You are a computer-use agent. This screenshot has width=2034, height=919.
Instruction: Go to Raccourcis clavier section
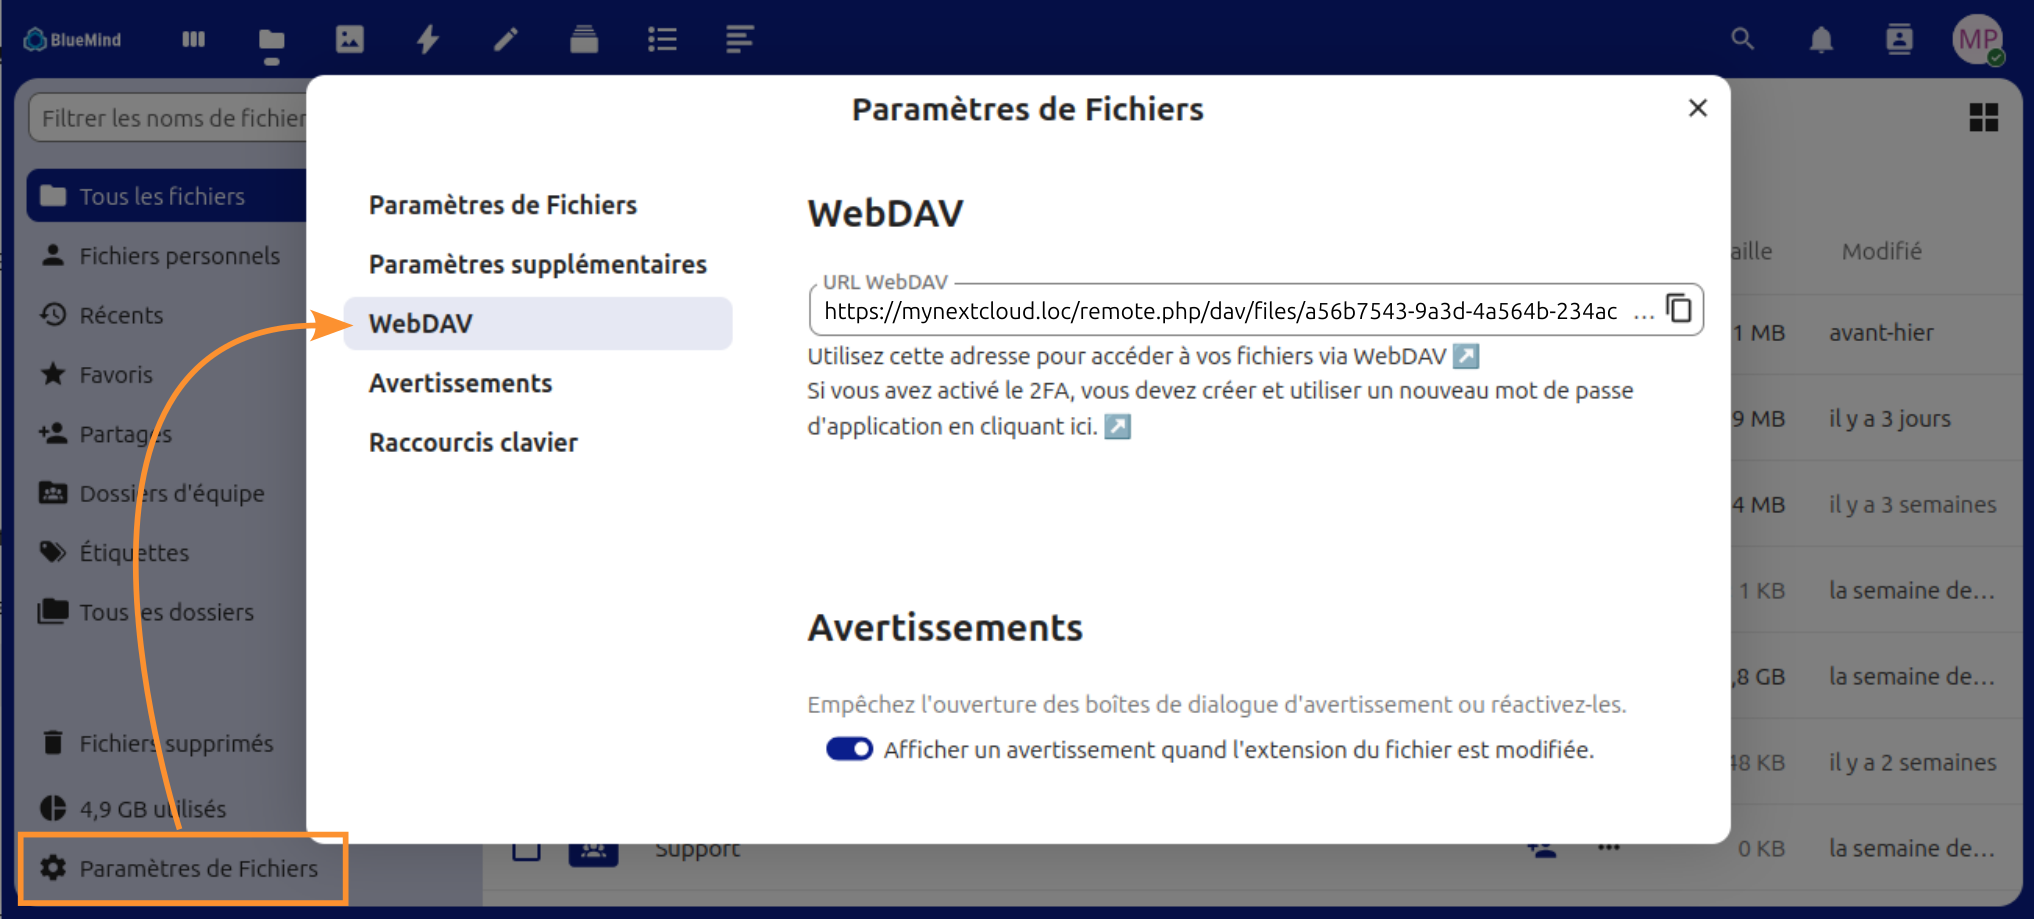[x=473, y=442]
